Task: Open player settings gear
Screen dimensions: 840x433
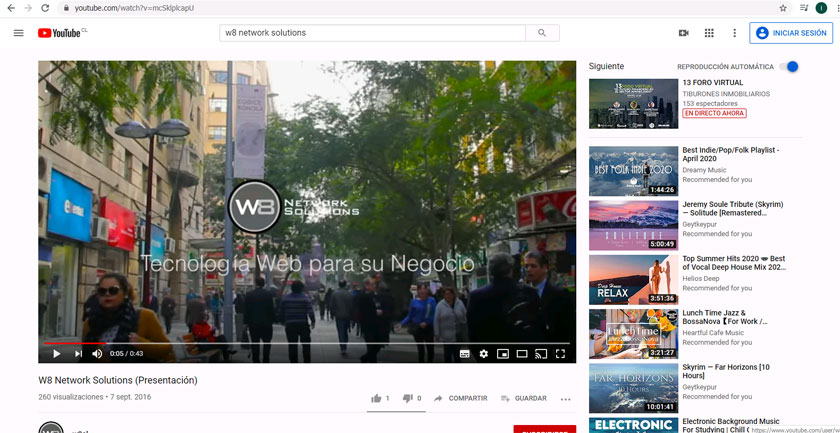Action: (x=484, y=354)
